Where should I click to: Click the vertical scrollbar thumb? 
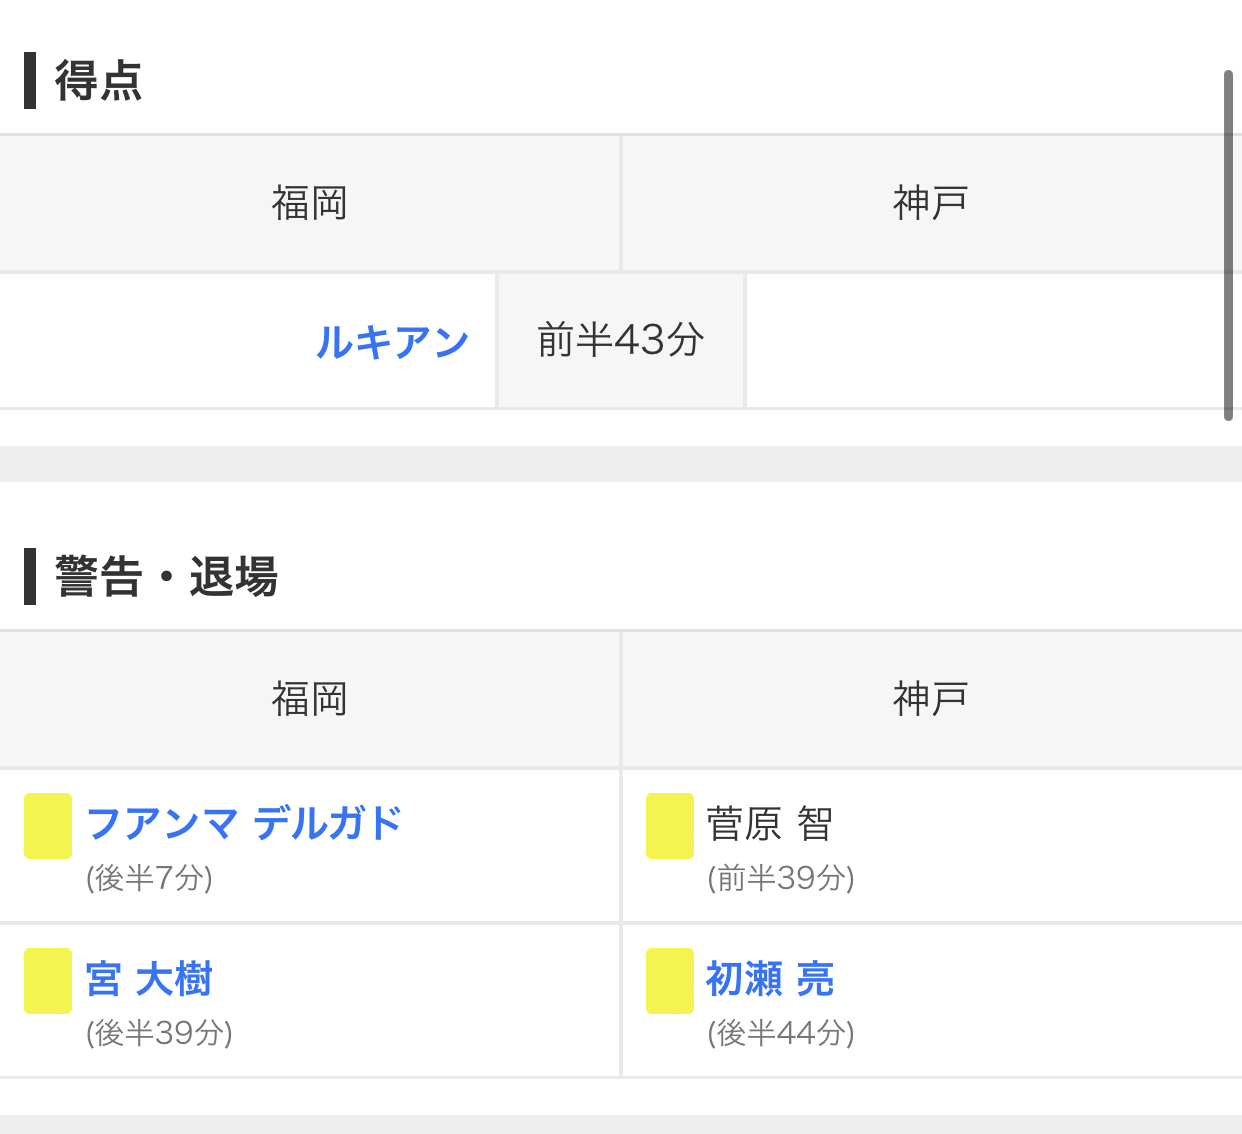pyautogui.click(x=1228, y=246)
